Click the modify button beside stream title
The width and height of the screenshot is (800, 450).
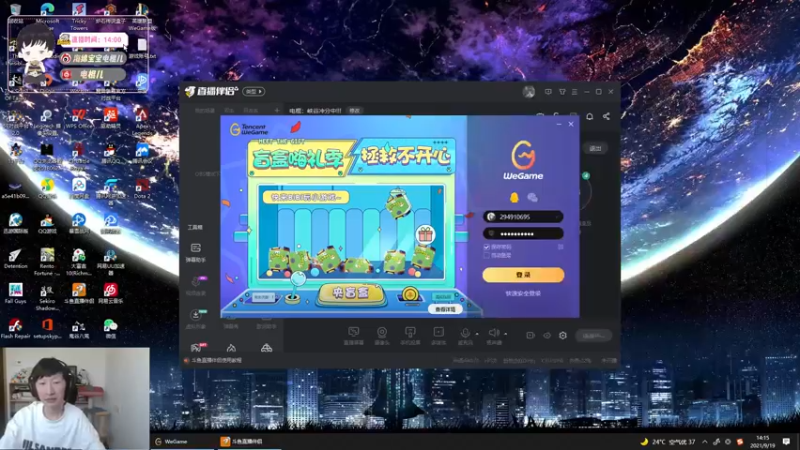click(x=355, y=110)
